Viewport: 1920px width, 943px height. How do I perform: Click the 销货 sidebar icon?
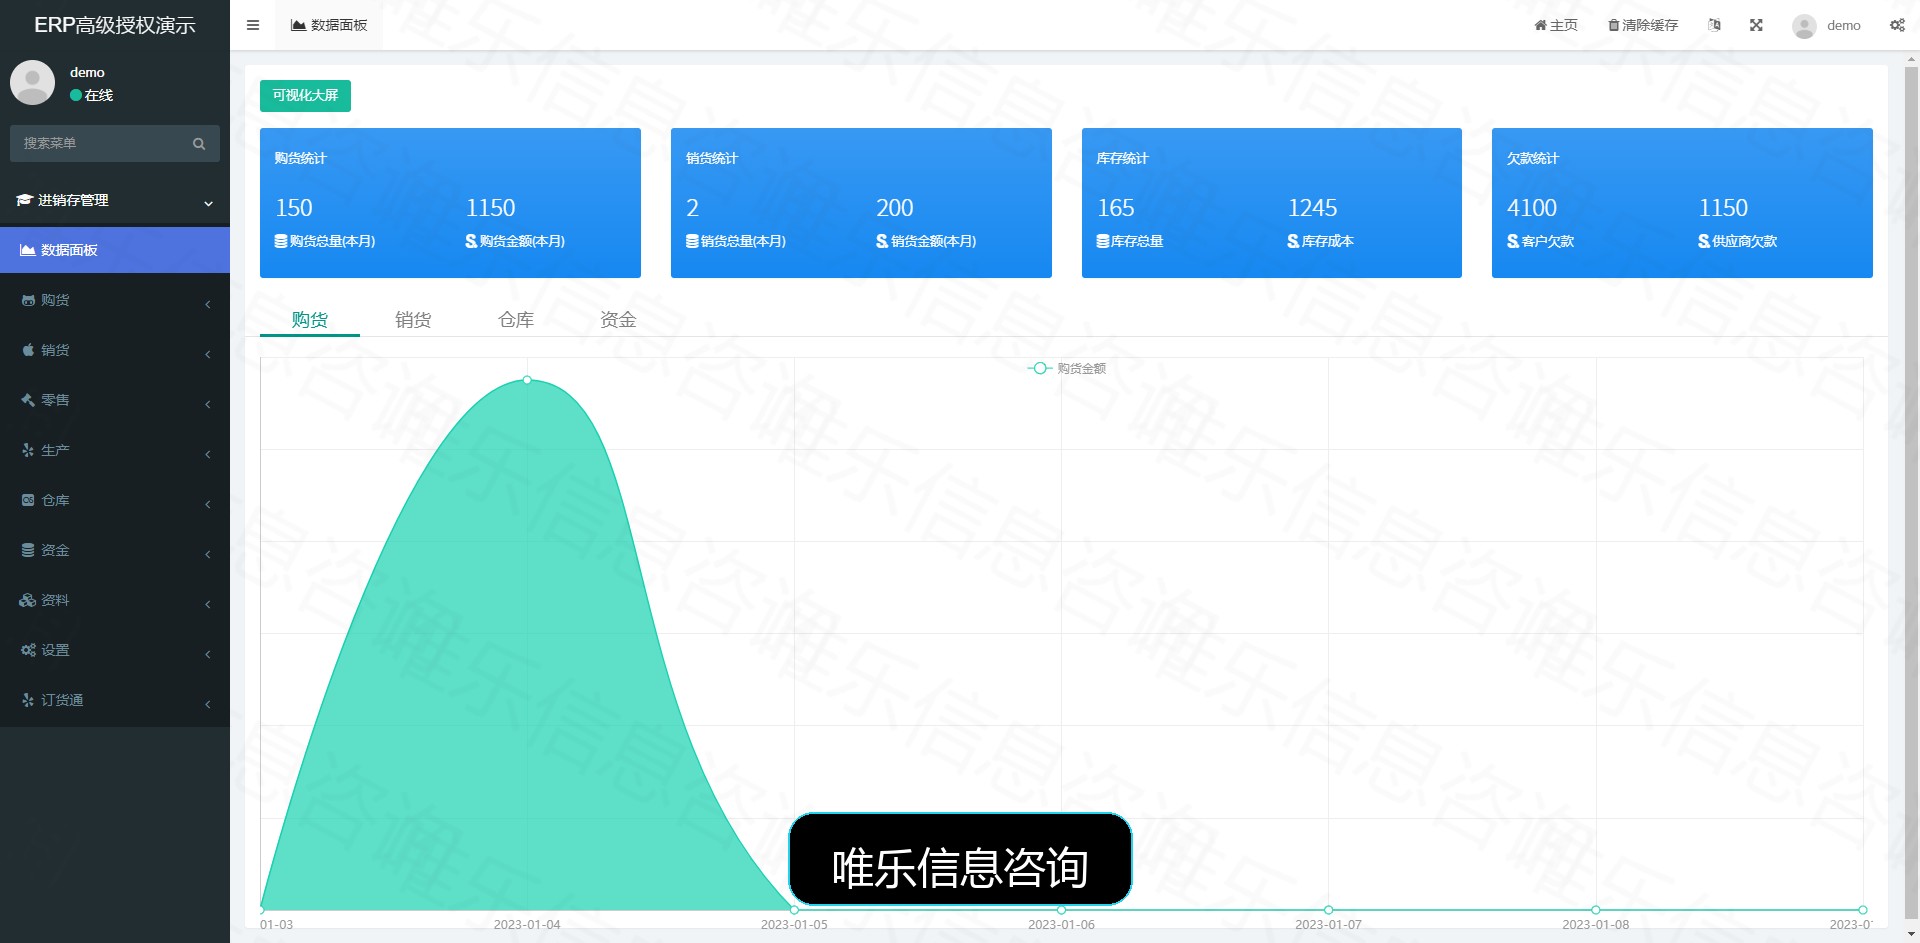(x=28, y=350)
